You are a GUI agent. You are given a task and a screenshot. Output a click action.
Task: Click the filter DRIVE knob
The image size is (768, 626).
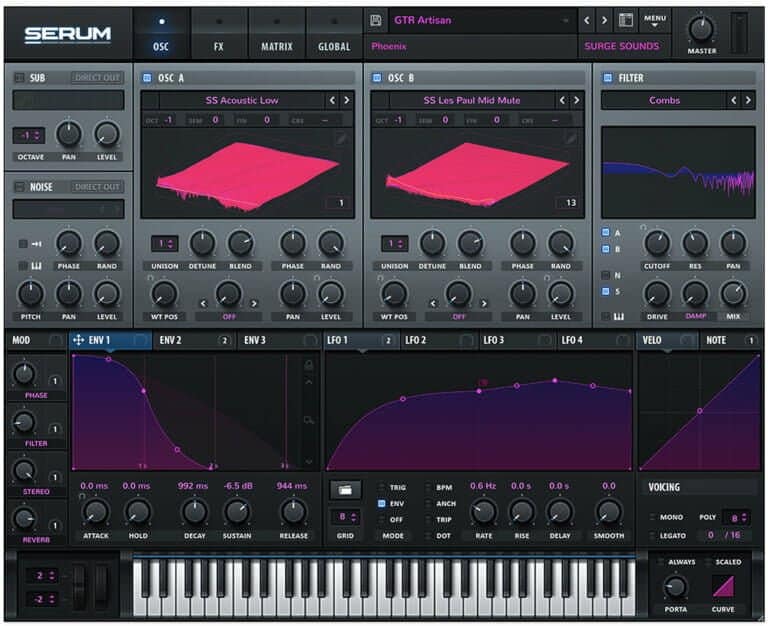click(657, 294)
